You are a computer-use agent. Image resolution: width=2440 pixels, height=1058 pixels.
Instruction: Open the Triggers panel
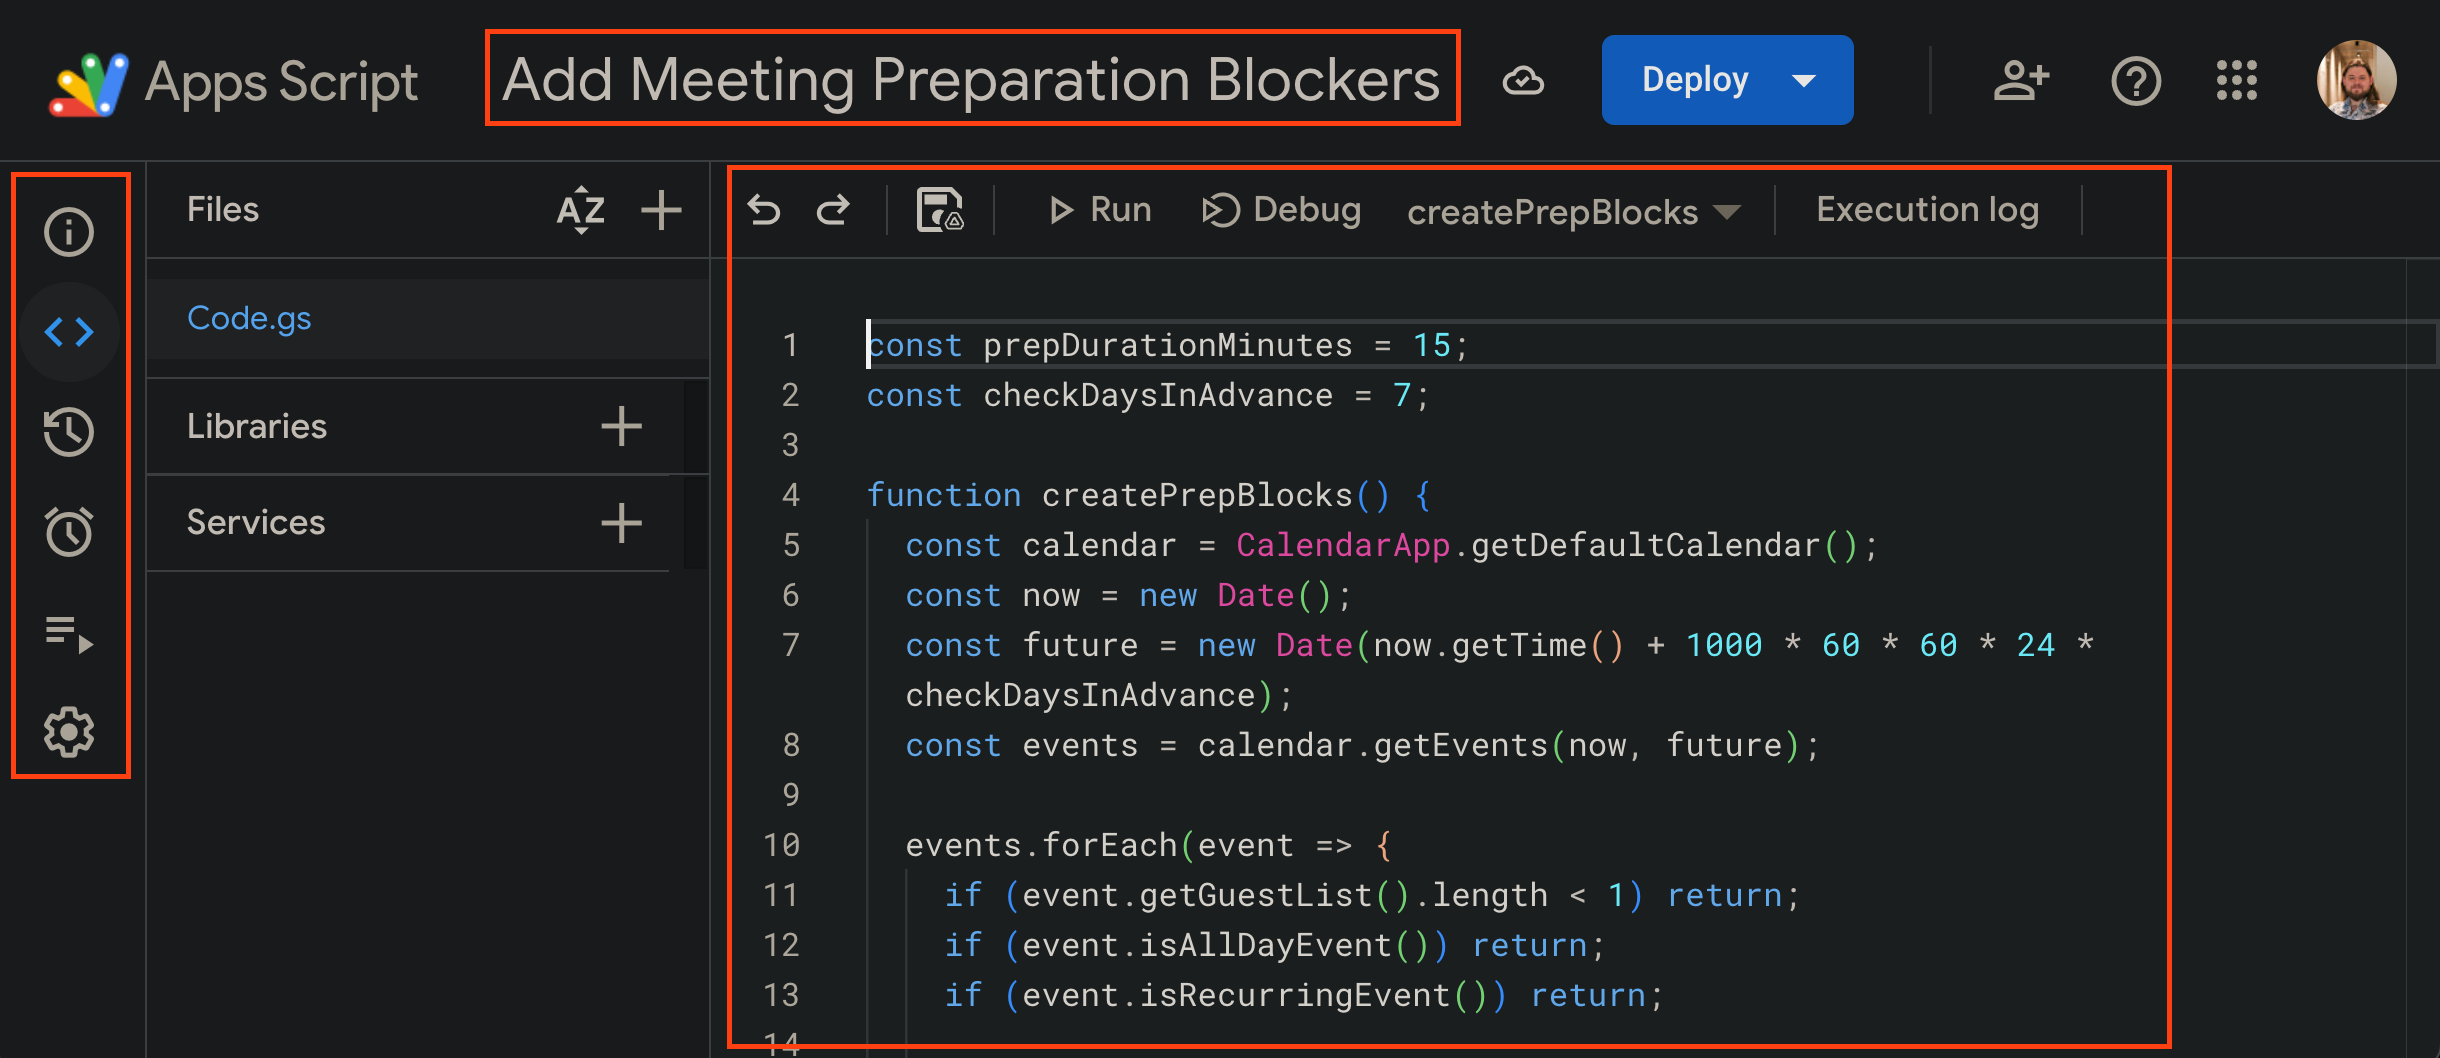[68, 532]
